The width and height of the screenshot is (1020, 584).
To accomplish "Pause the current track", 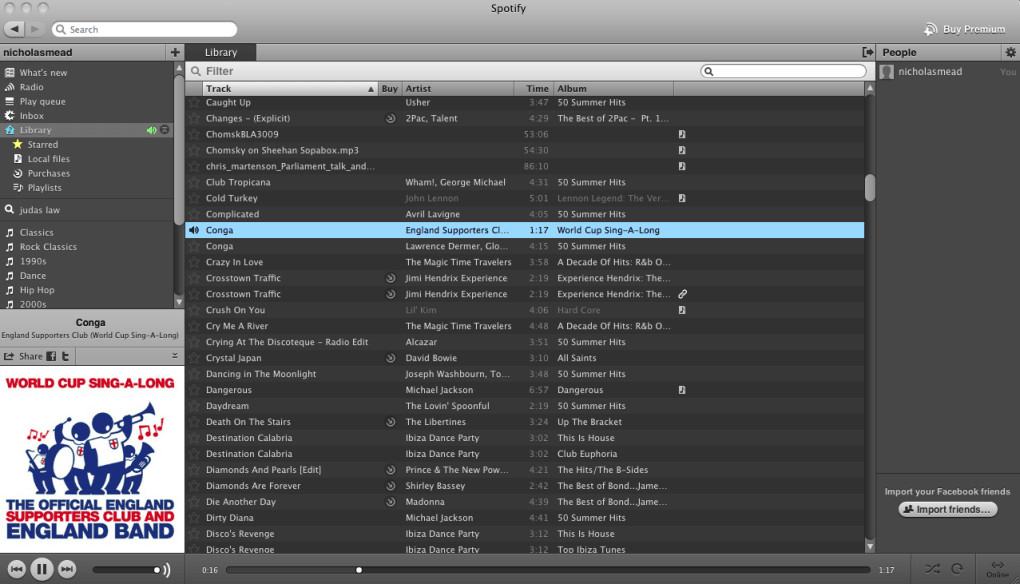I will [42, 569].
